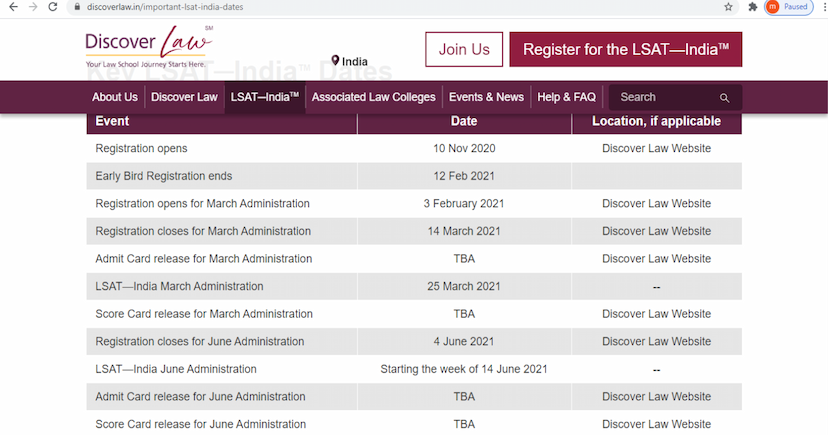Open the Discover Law menu item
The height and width of the screenshot is (435, 828).
click(x=184, y=97)
